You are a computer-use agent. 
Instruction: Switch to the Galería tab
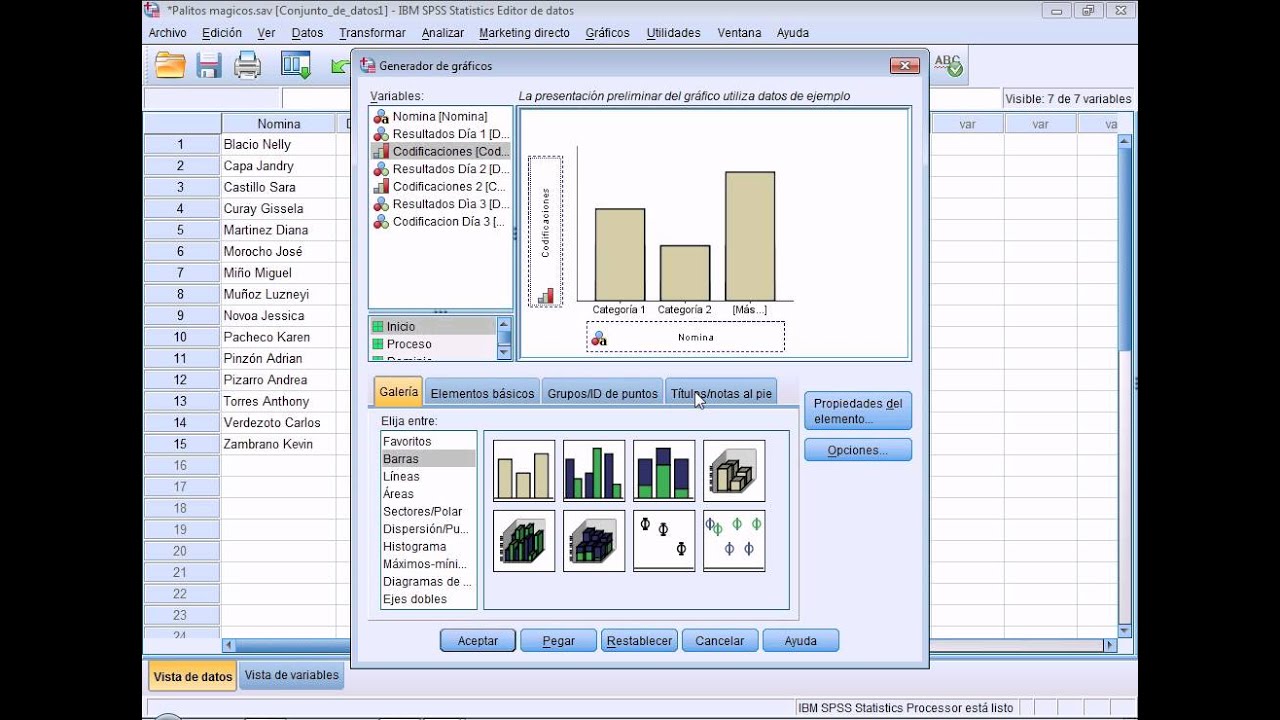pyautogui.click(x=399, y=392)
